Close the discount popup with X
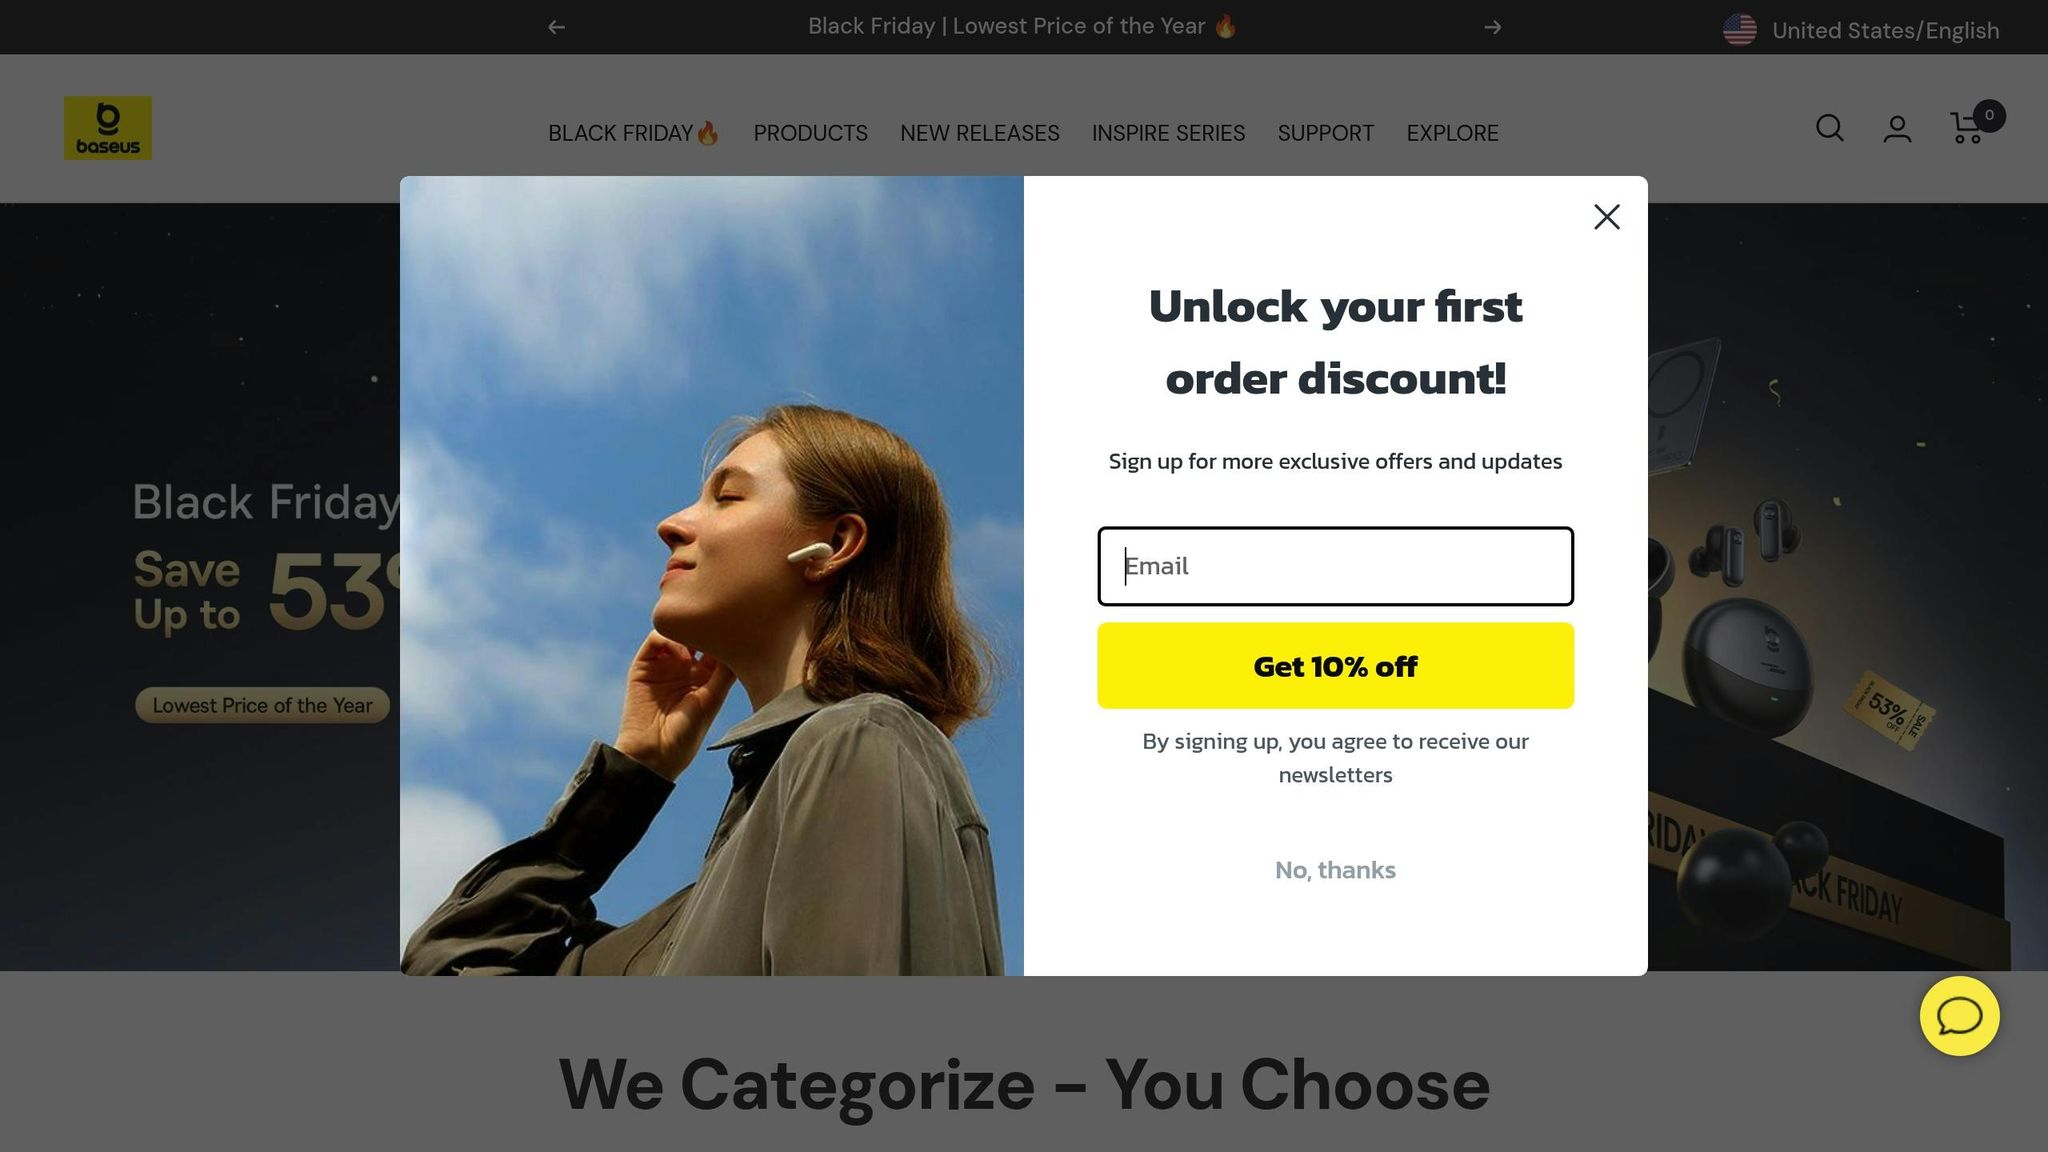 (x=1606, y=217)
